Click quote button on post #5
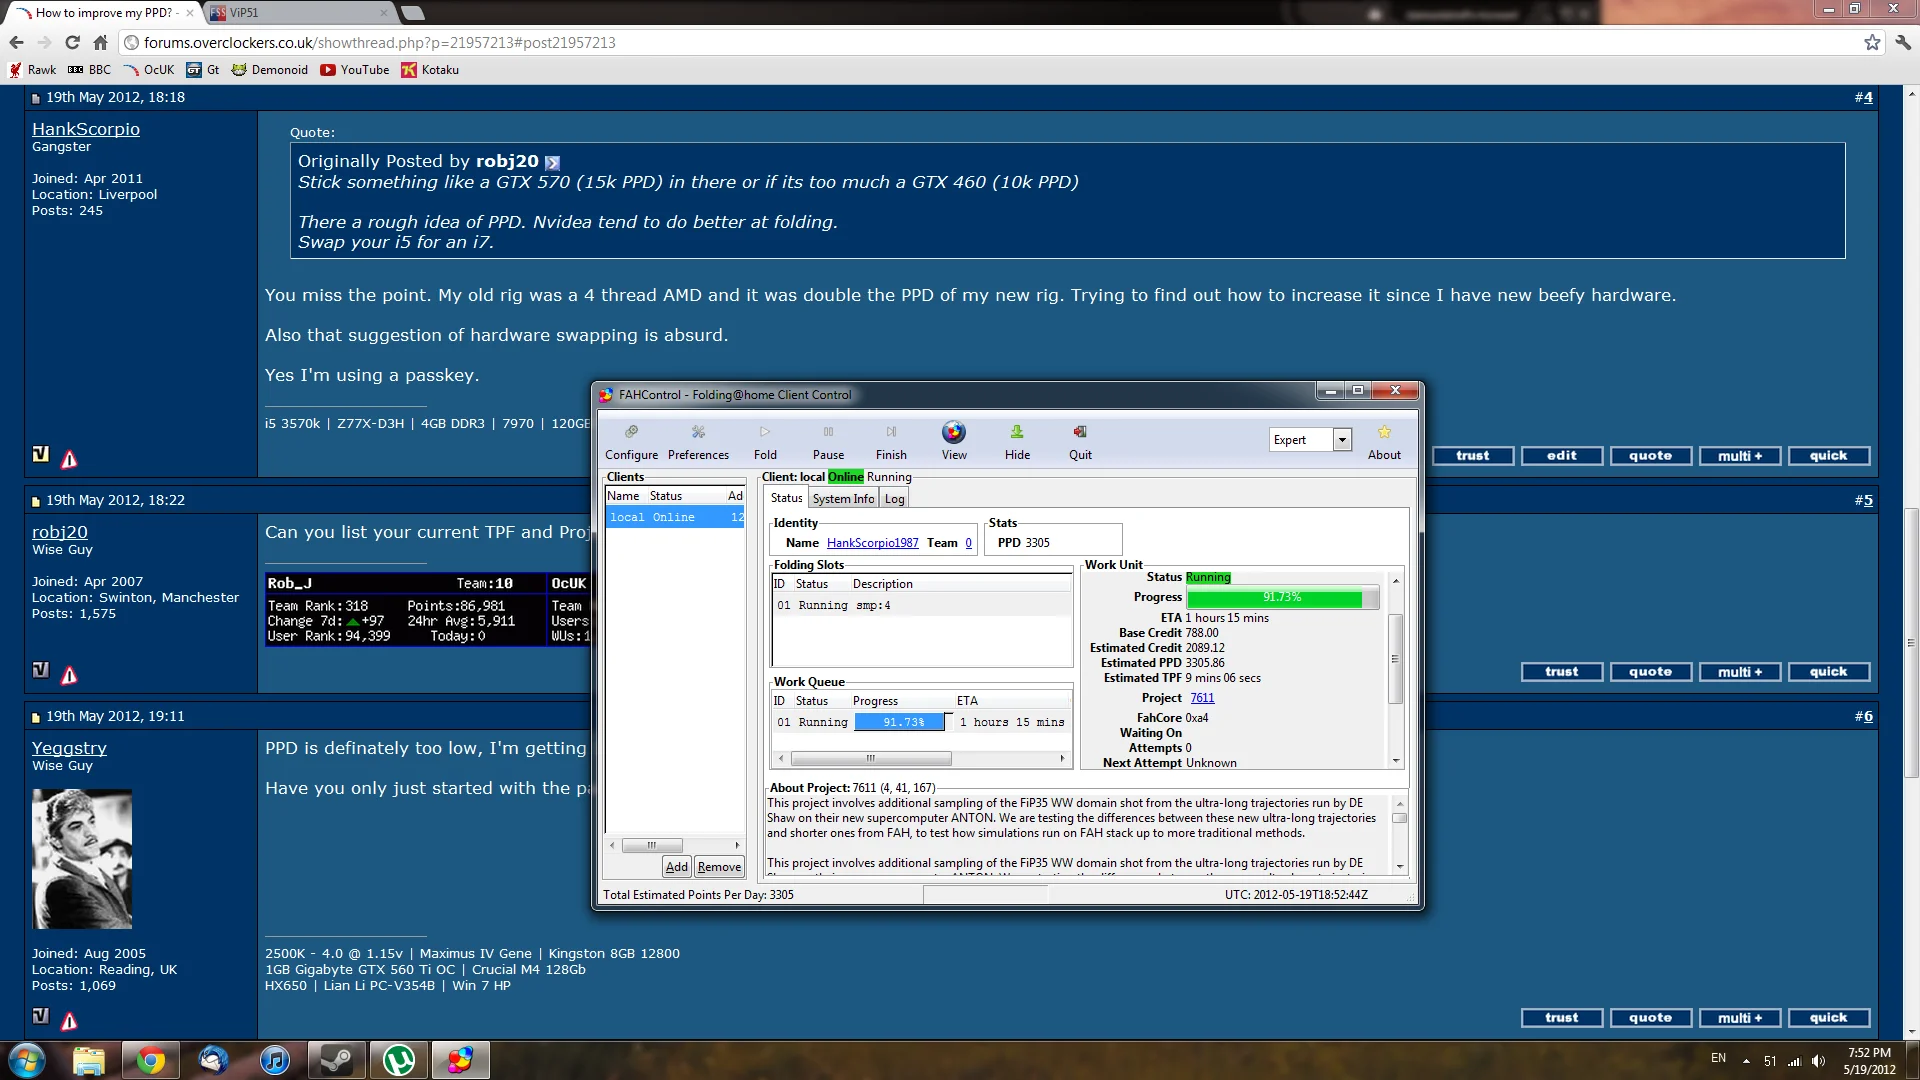 click(1650, 672)
